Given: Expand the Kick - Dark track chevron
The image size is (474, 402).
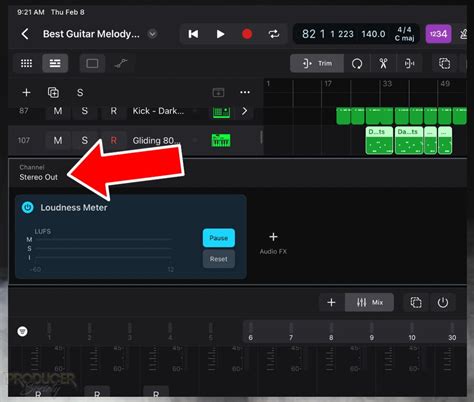Looking at the screenshot, I should [x=244, y=111].
